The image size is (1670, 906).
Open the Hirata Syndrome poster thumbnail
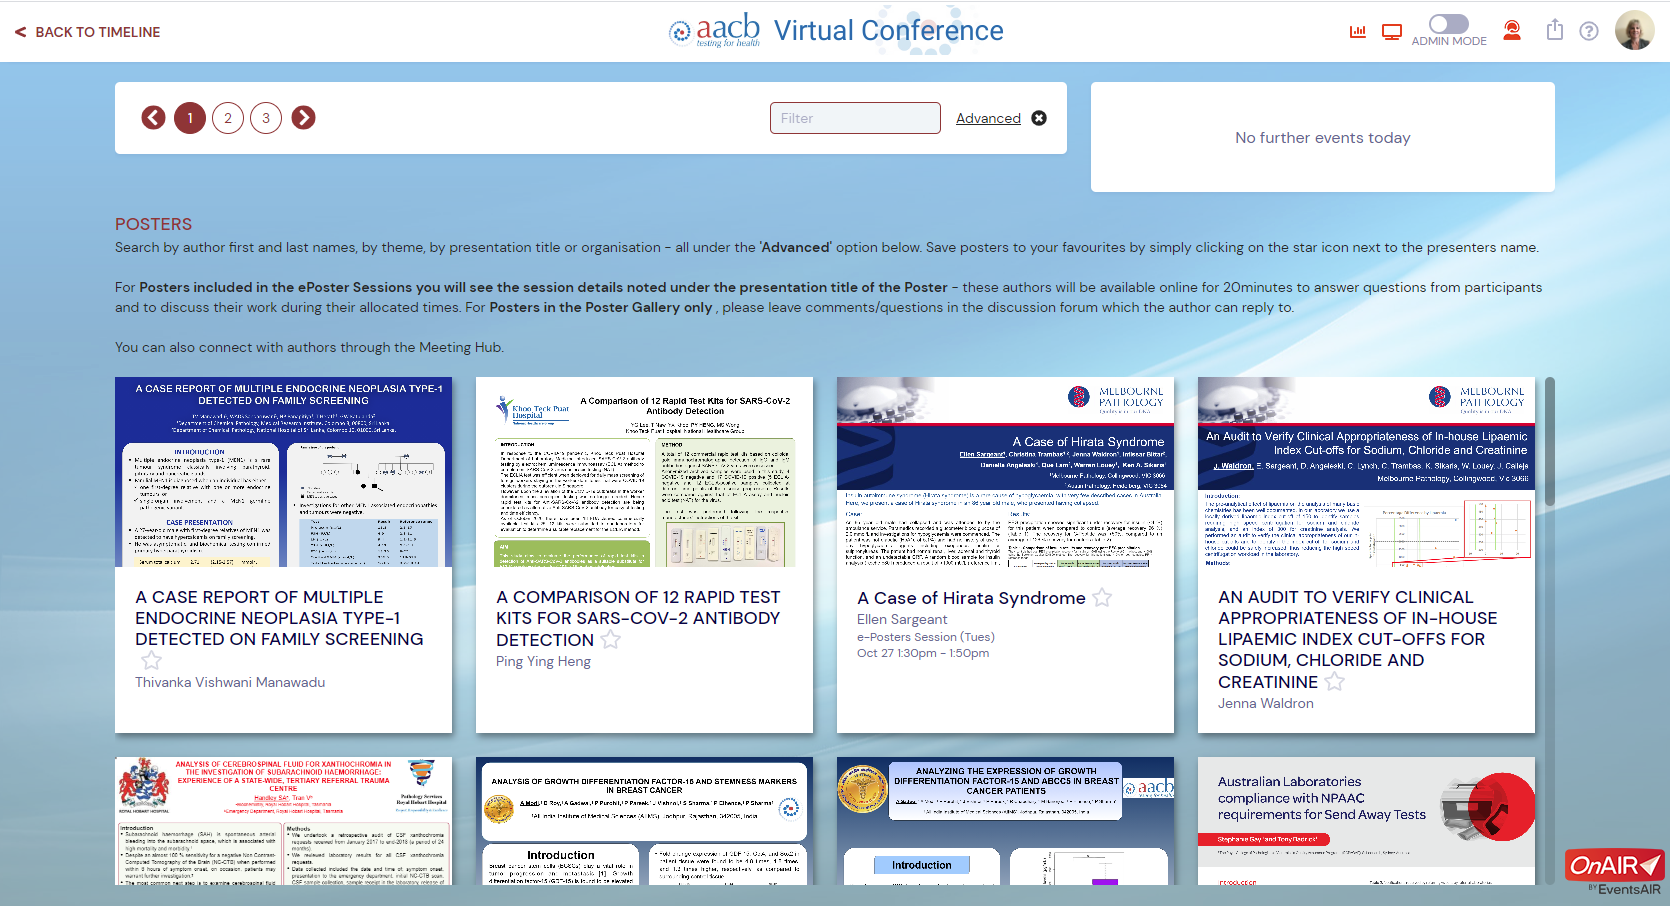(1005, 472)
